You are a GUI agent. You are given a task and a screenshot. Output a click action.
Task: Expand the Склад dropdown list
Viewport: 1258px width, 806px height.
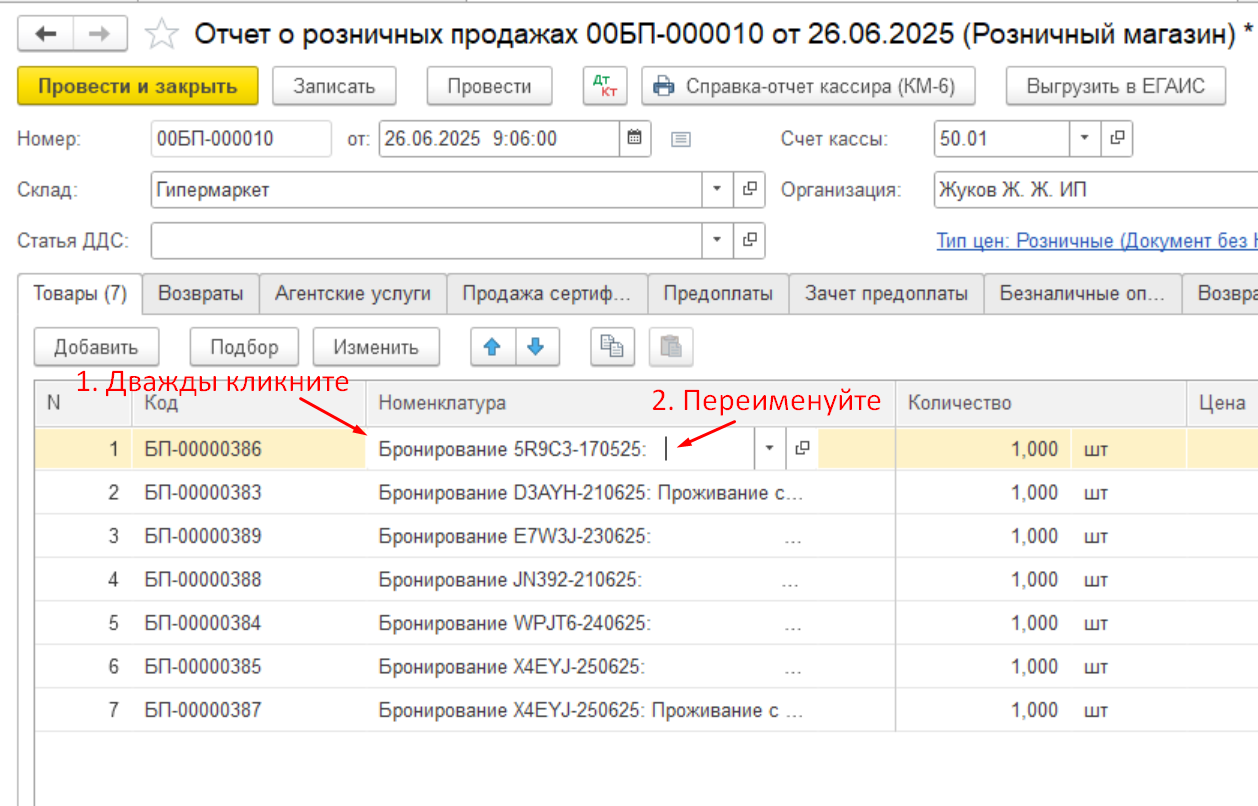point(717,189)
